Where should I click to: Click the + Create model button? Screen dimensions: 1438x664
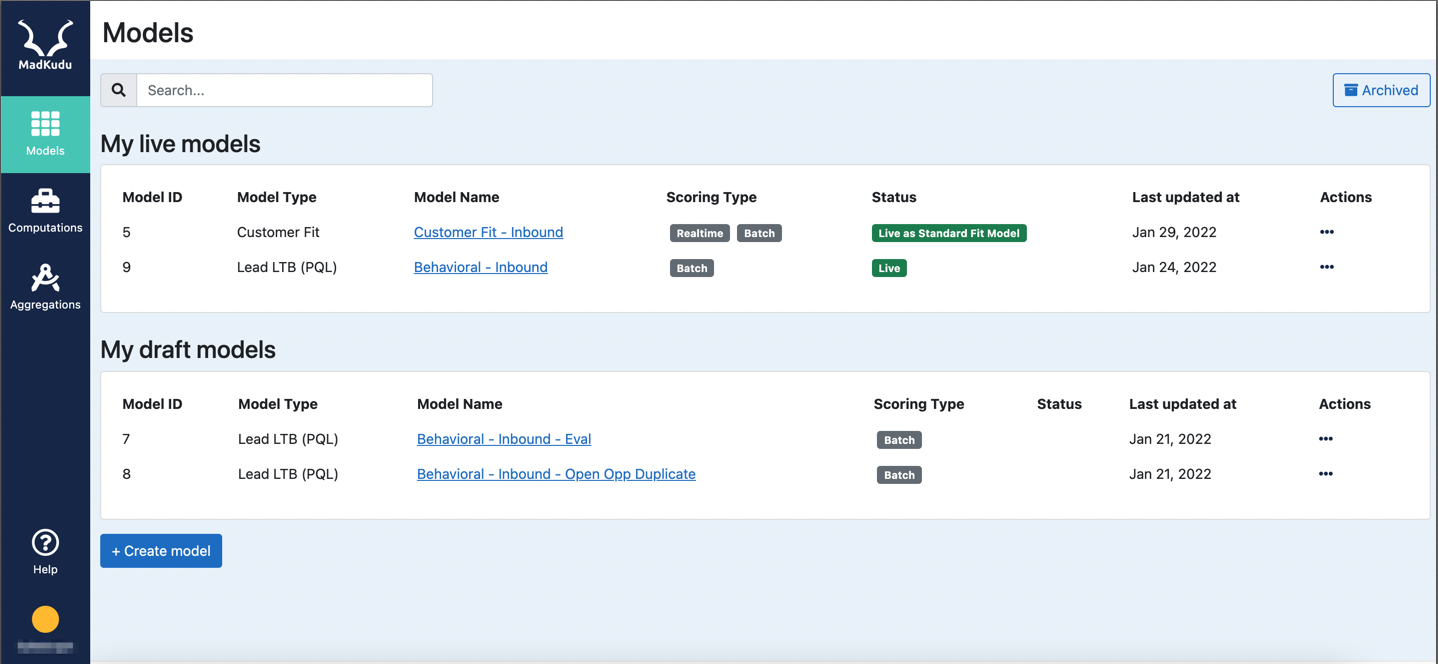[x=161, y=551]
